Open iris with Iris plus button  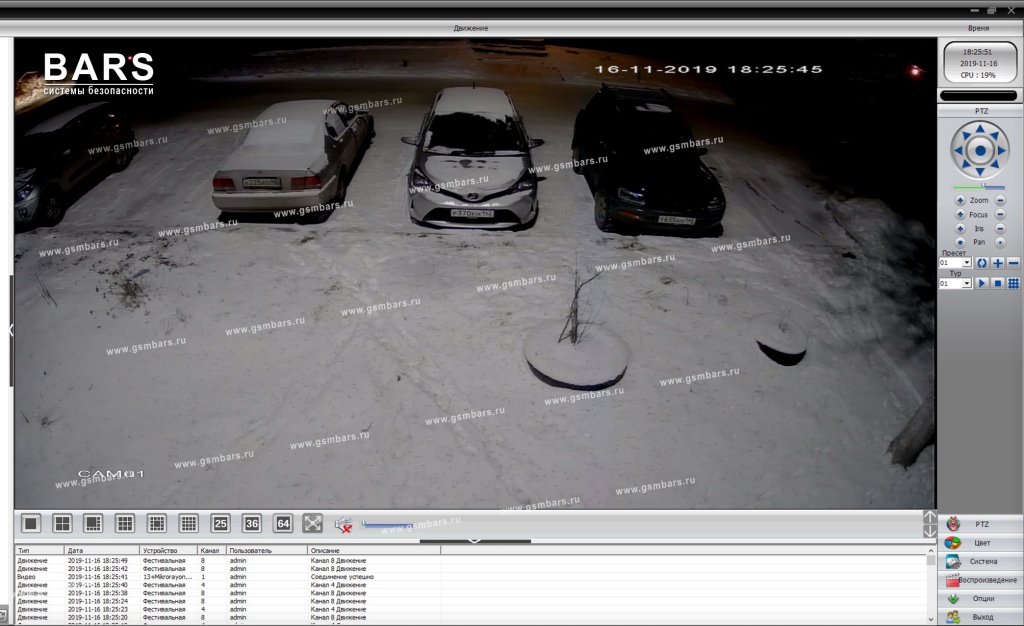(960, 229)
